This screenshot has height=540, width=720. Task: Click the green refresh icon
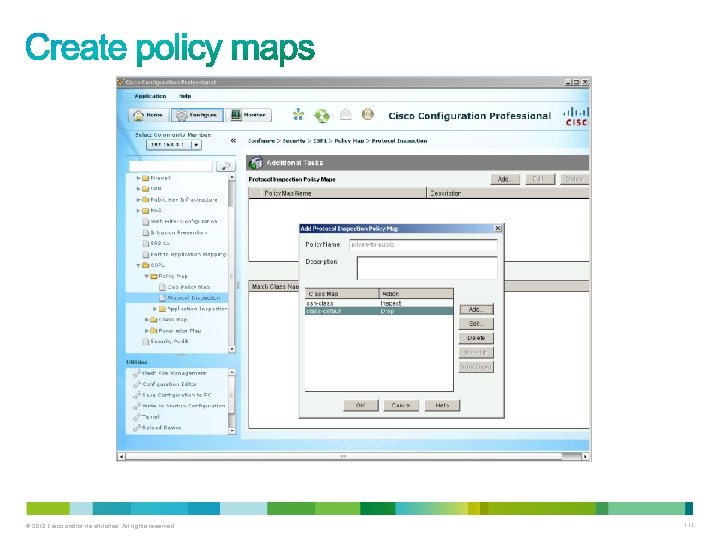pos(321,115)
